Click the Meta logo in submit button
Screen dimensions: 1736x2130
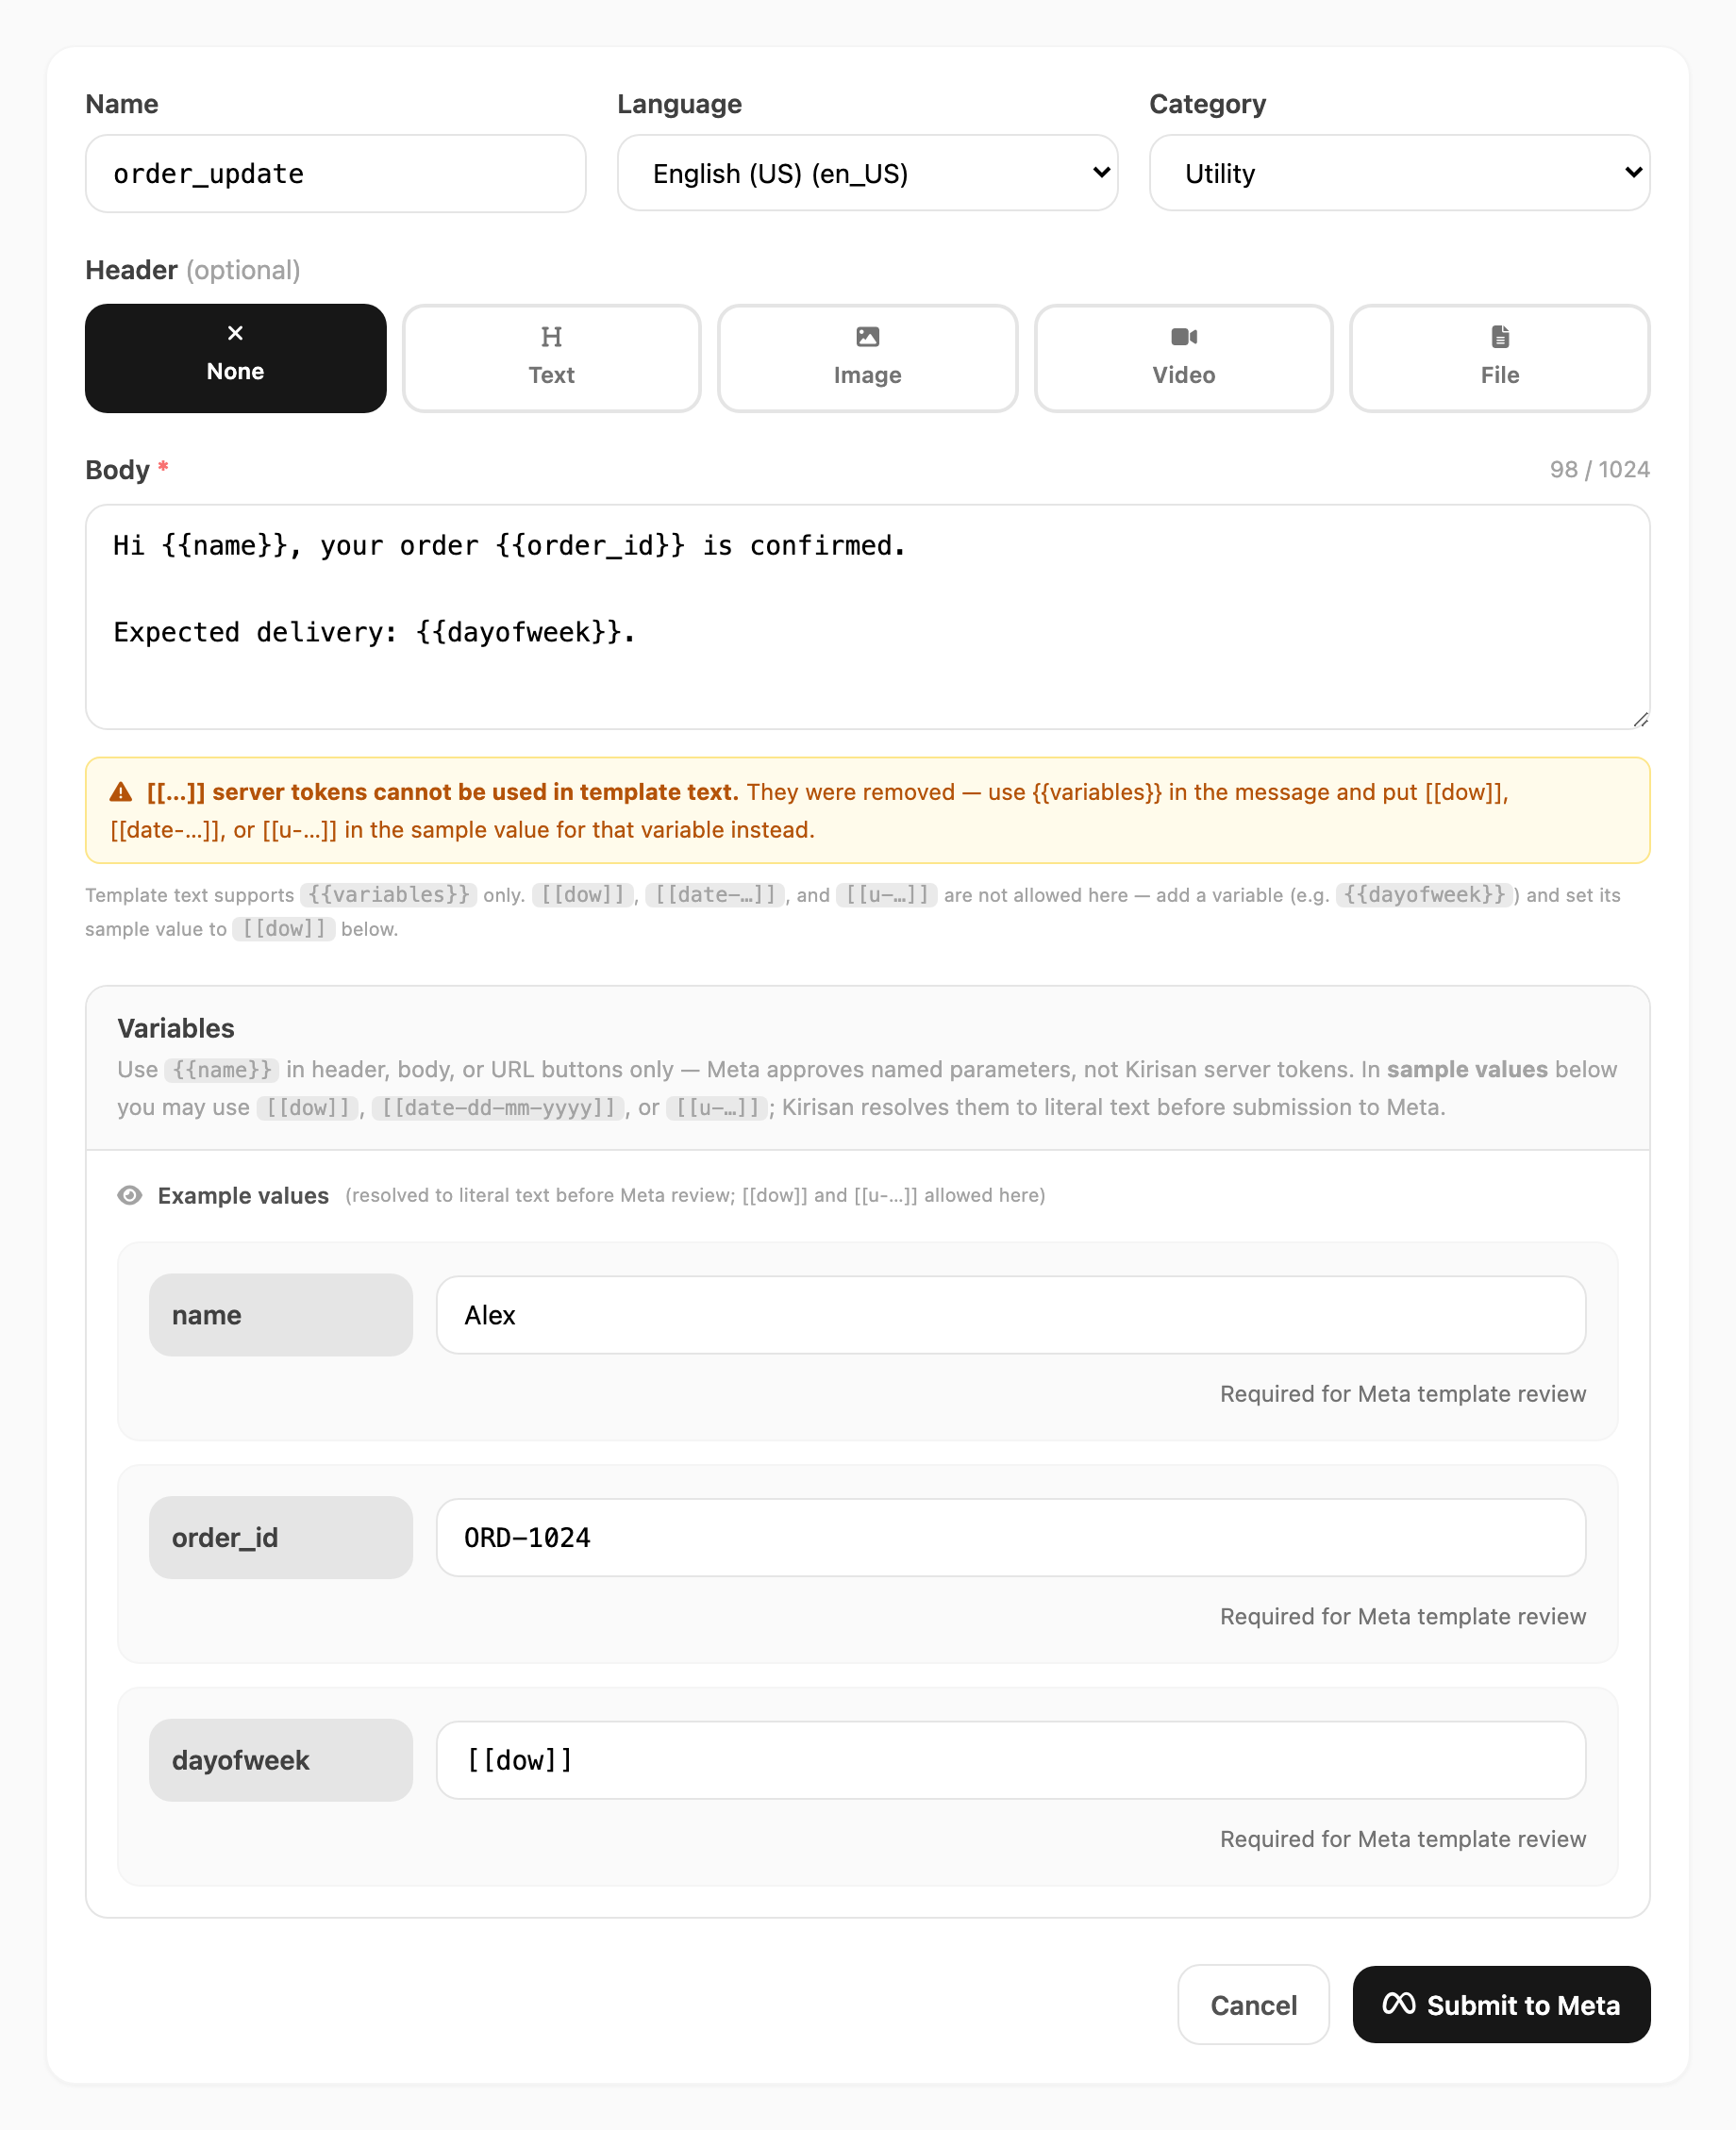coord(1398,2003)
